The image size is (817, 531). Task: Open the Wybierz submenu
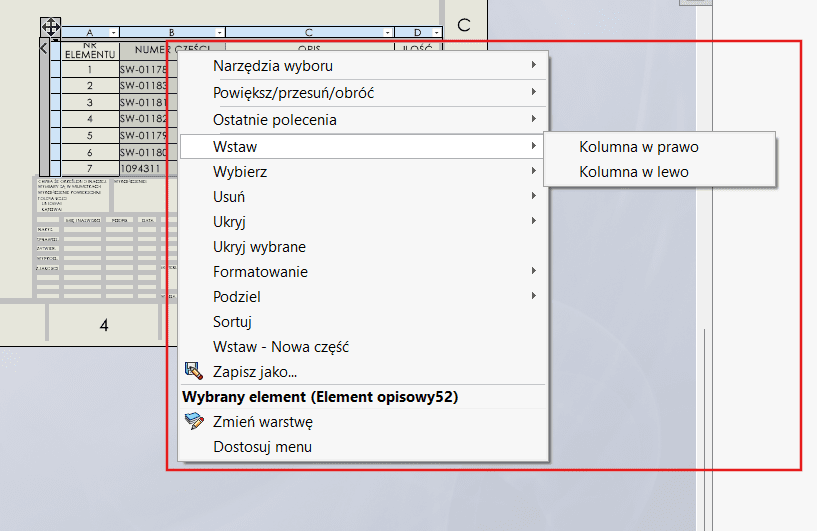(240, 172)
